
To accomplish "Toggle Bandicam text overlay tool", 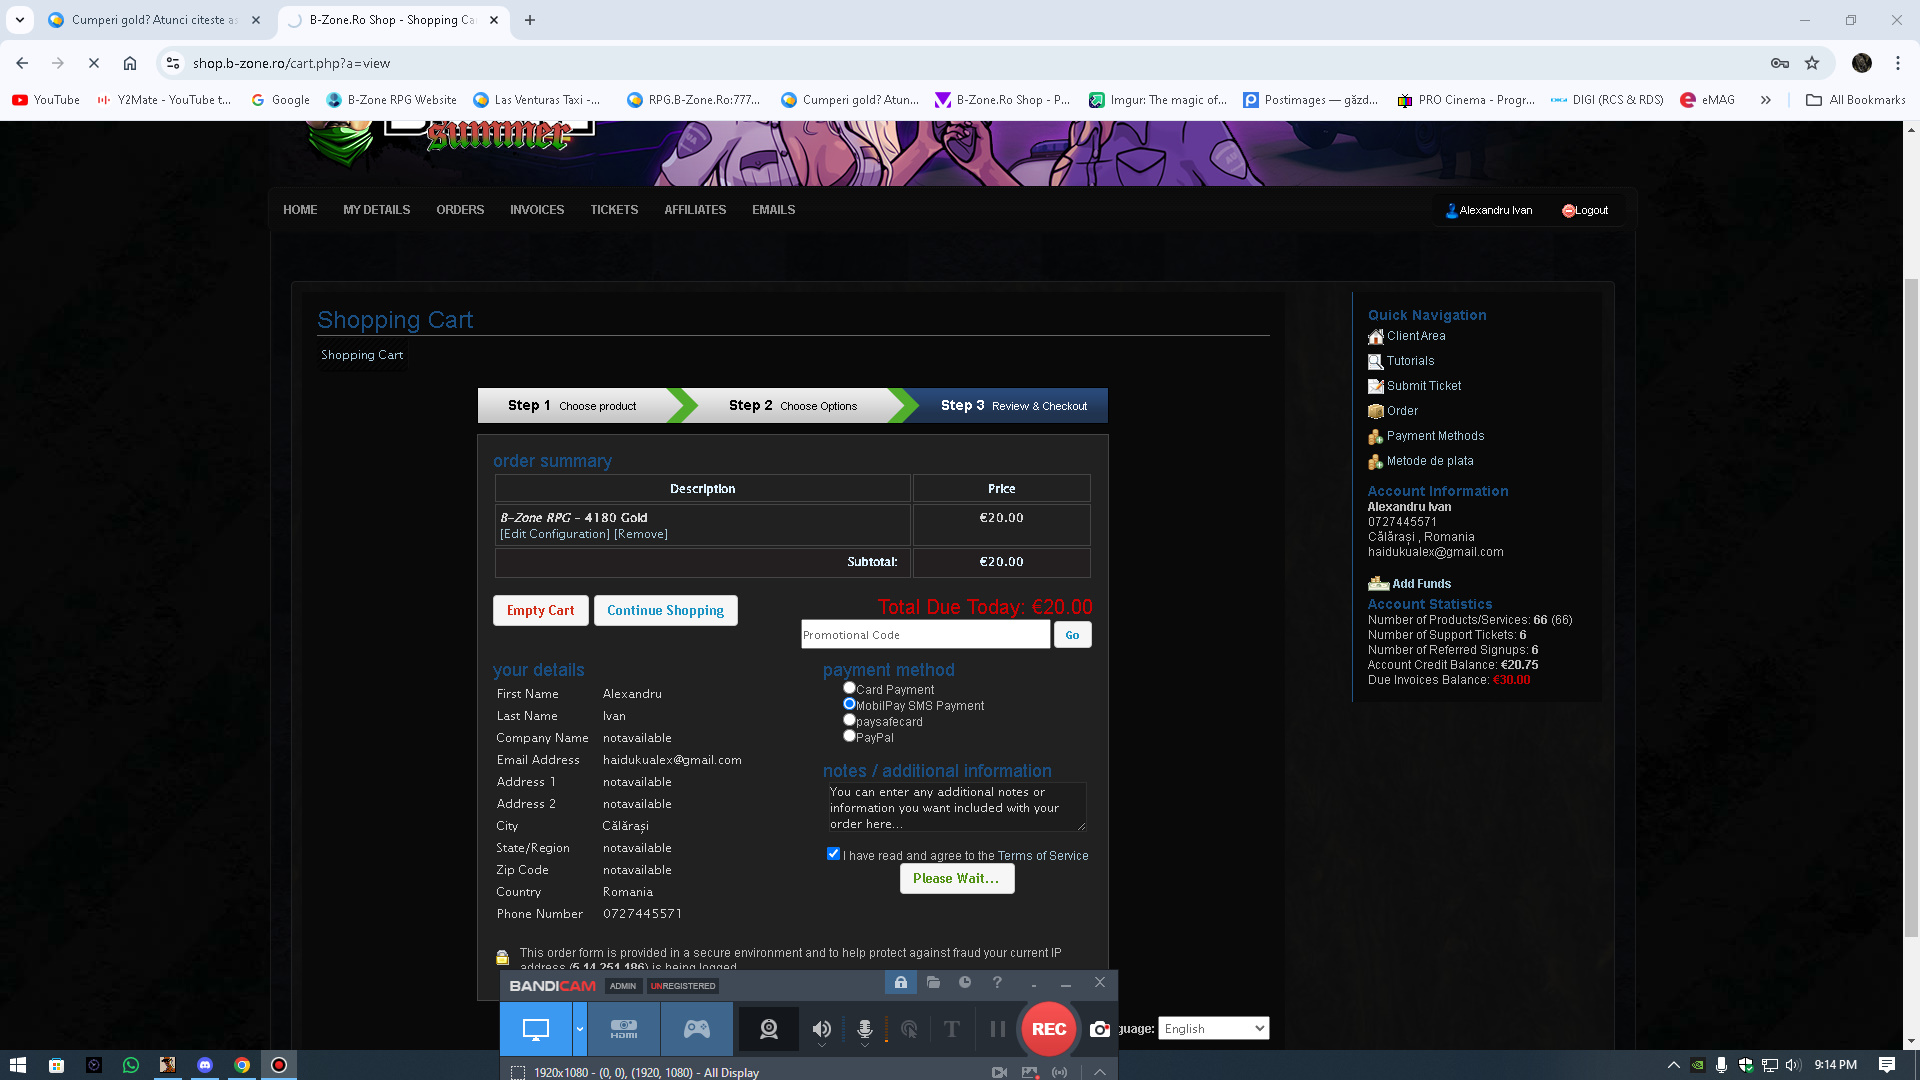I will 952,1029.
